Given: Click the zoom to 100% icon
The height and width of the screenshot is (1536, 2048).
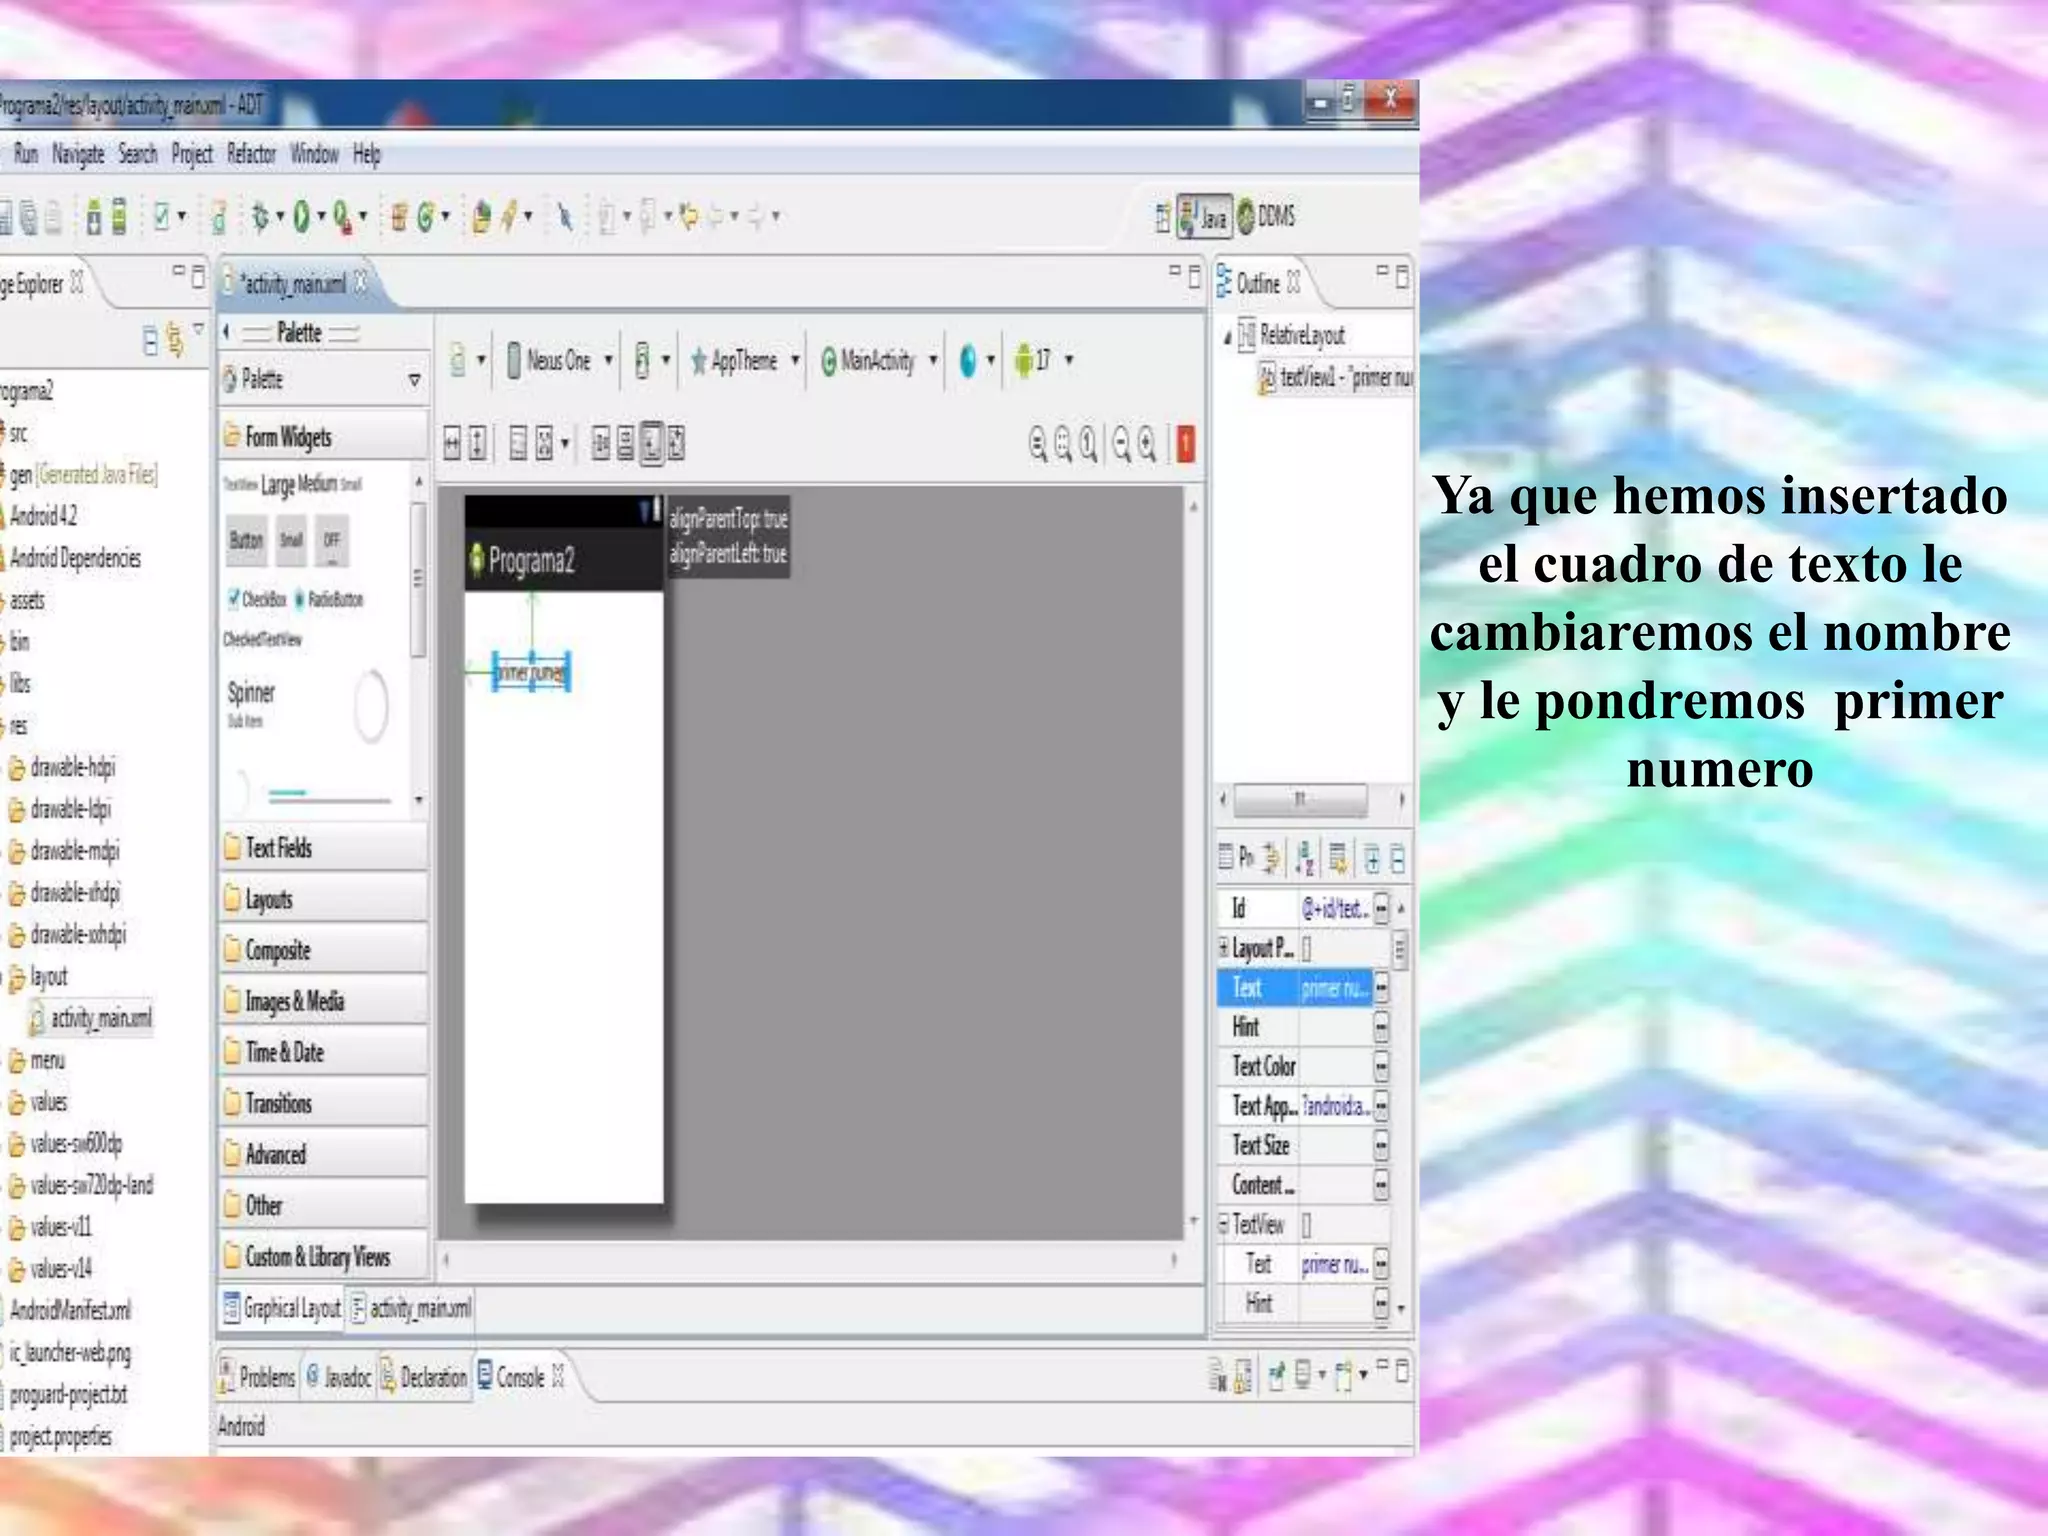Looking at the screenshot, I should coord(1088,443).
